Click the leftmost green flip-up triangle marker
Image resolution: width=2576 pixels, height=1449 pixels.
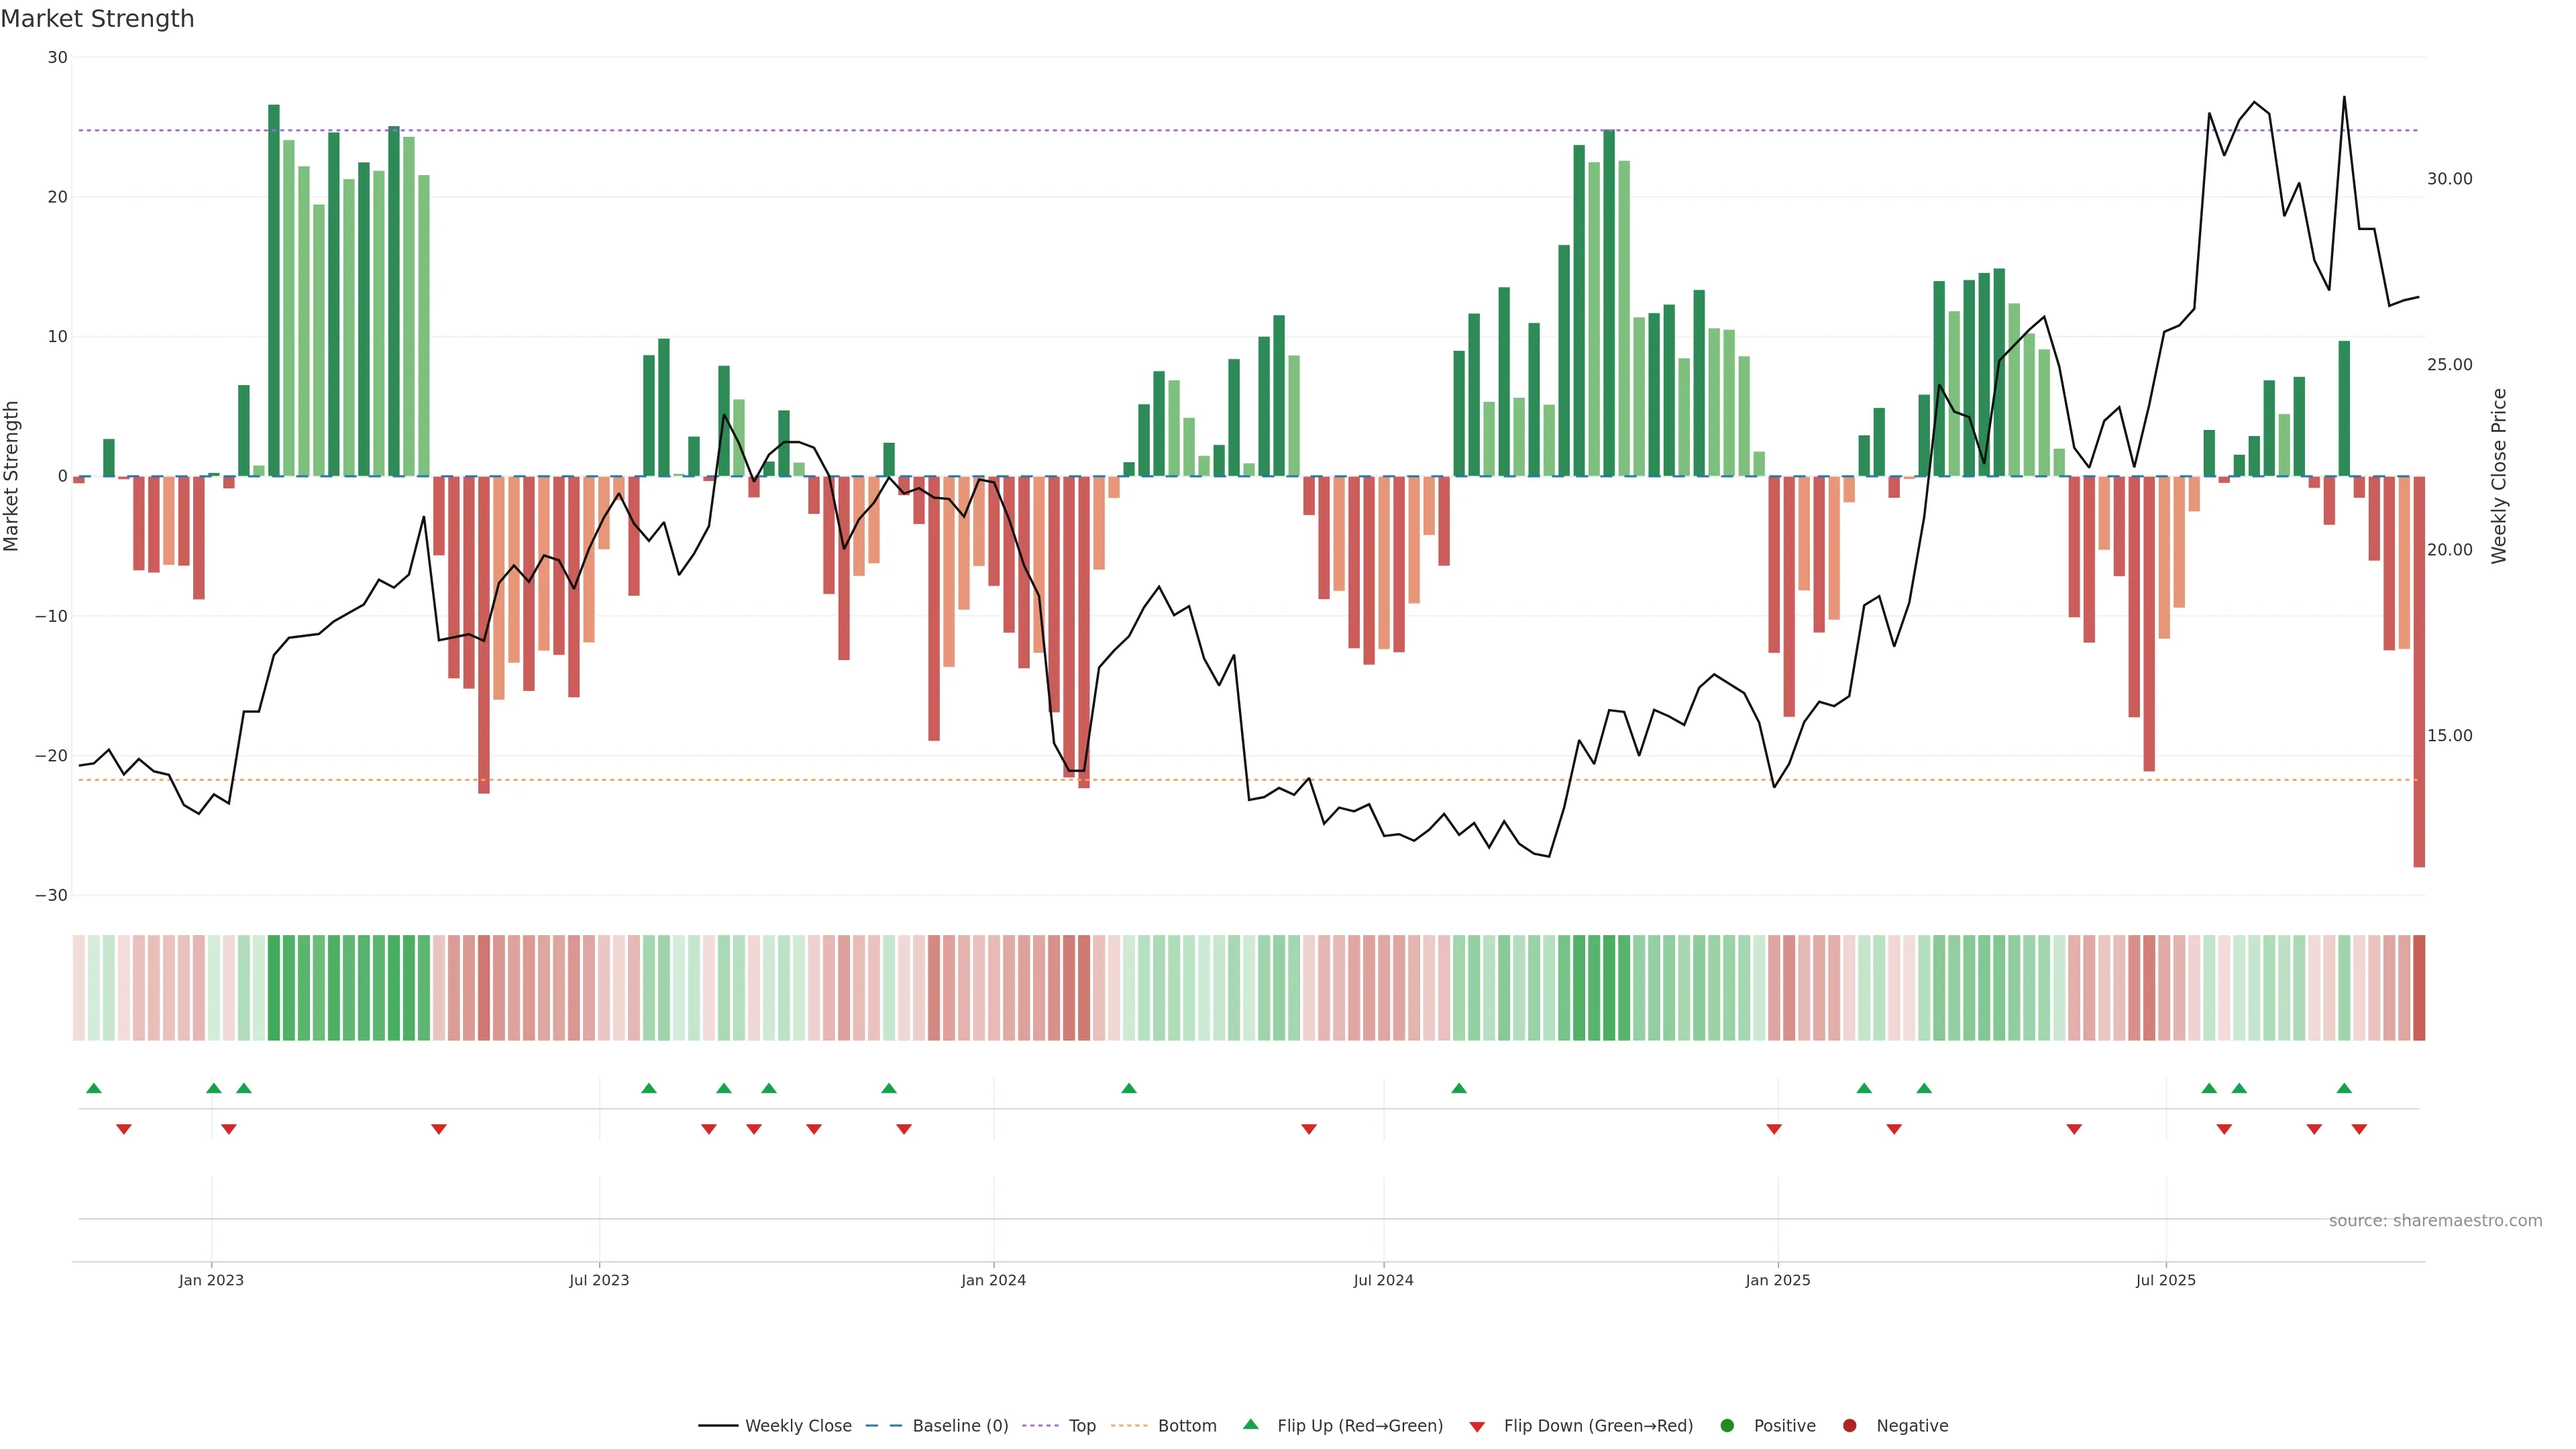click(94, 1088)
